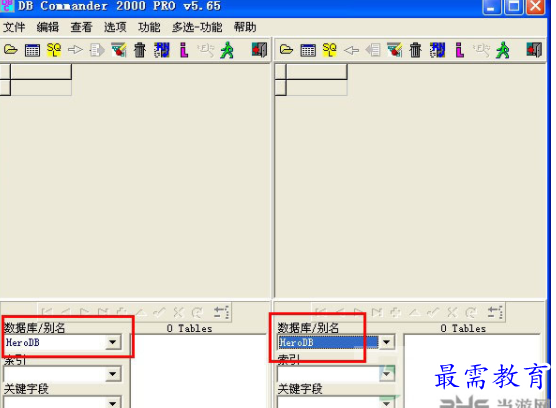Open the 帮助 menu

point(245,27)
